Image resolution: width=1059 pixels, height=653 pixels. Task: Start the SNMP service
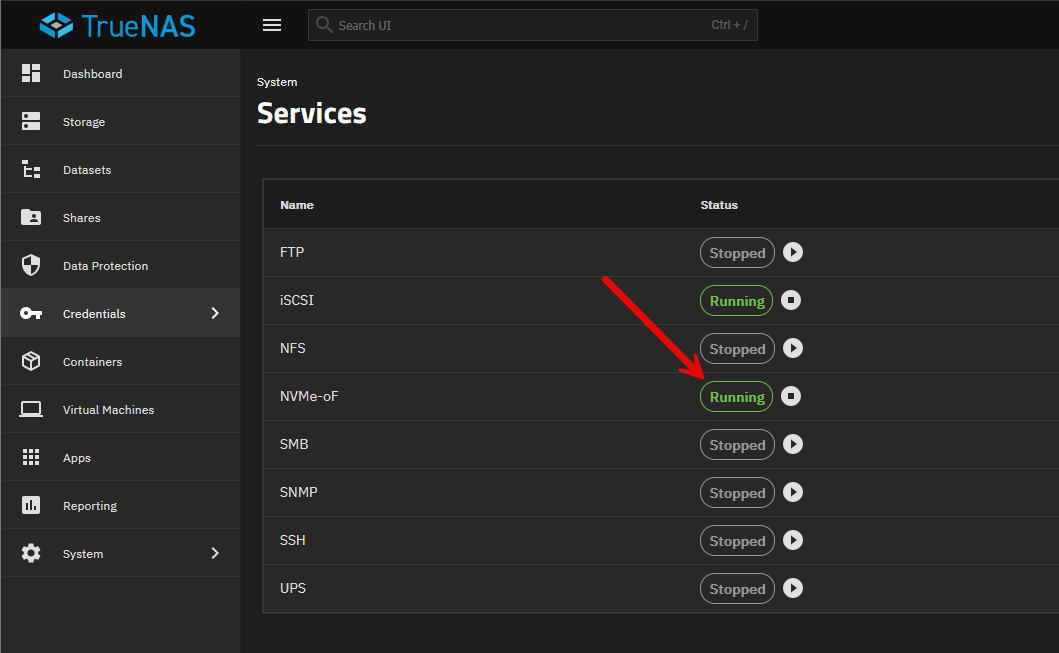pos(793,492)
